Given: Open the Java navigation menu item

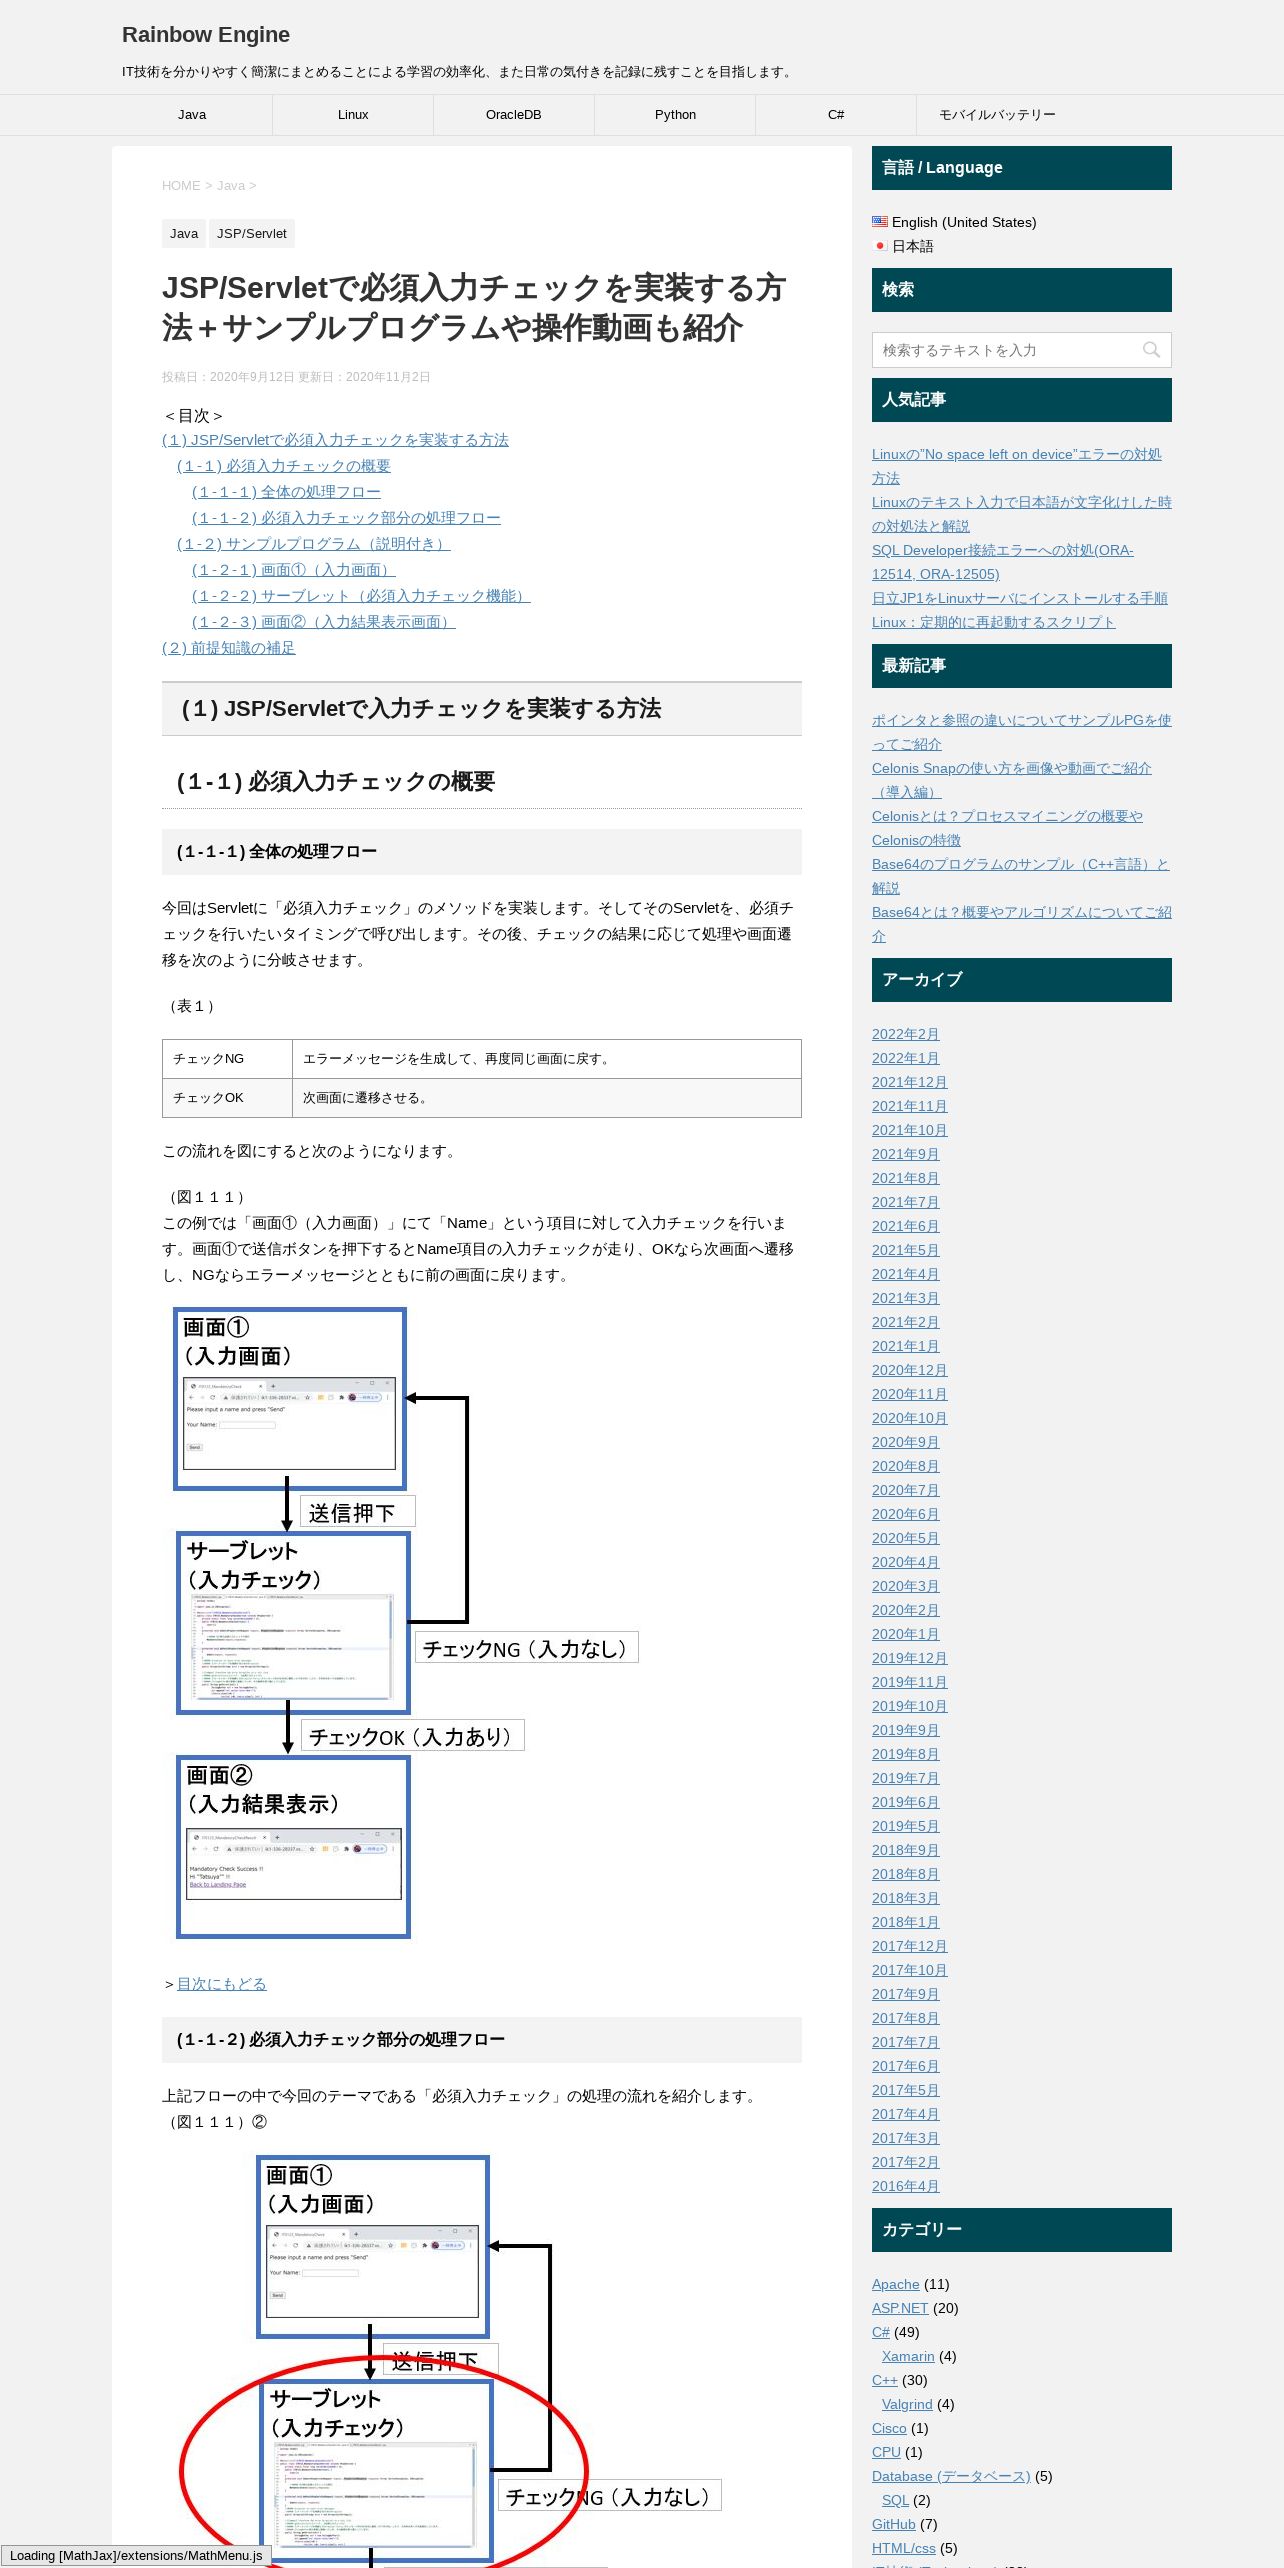Looking at the screenshot, I should (x=192, y=115).
